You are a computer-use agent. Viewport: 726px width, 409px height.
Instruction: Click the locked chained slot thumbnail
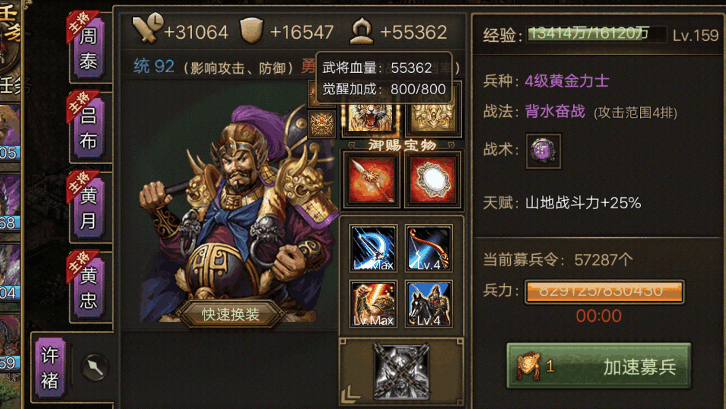pyautogui.click(x=401, y=371)
